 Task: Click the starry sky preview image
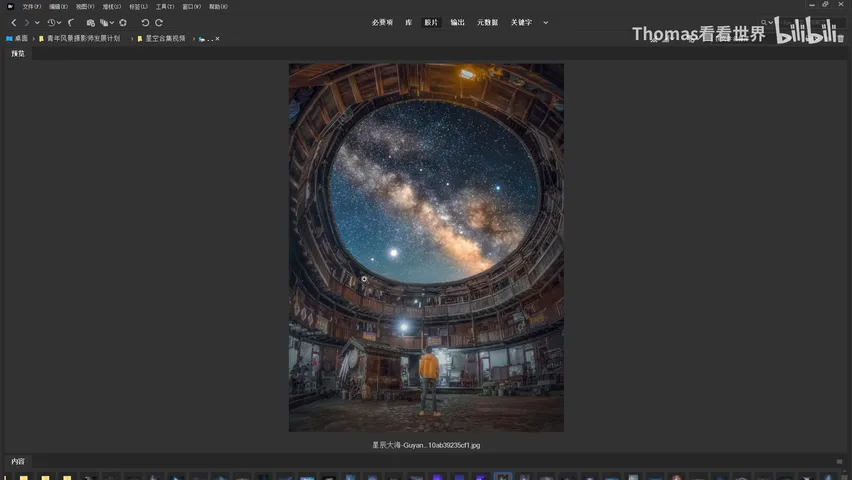426,247
